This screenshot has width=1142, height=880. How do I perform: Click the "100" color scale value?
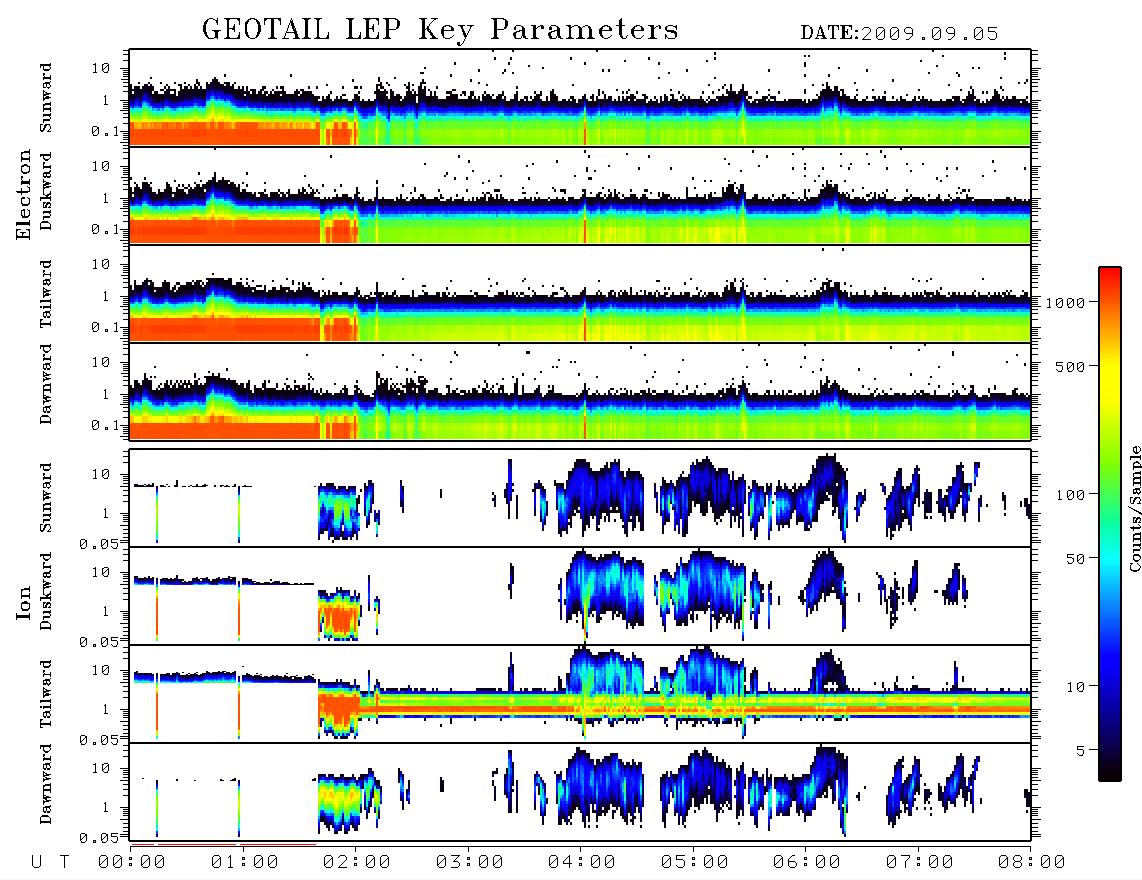[x=1070, y=495]
